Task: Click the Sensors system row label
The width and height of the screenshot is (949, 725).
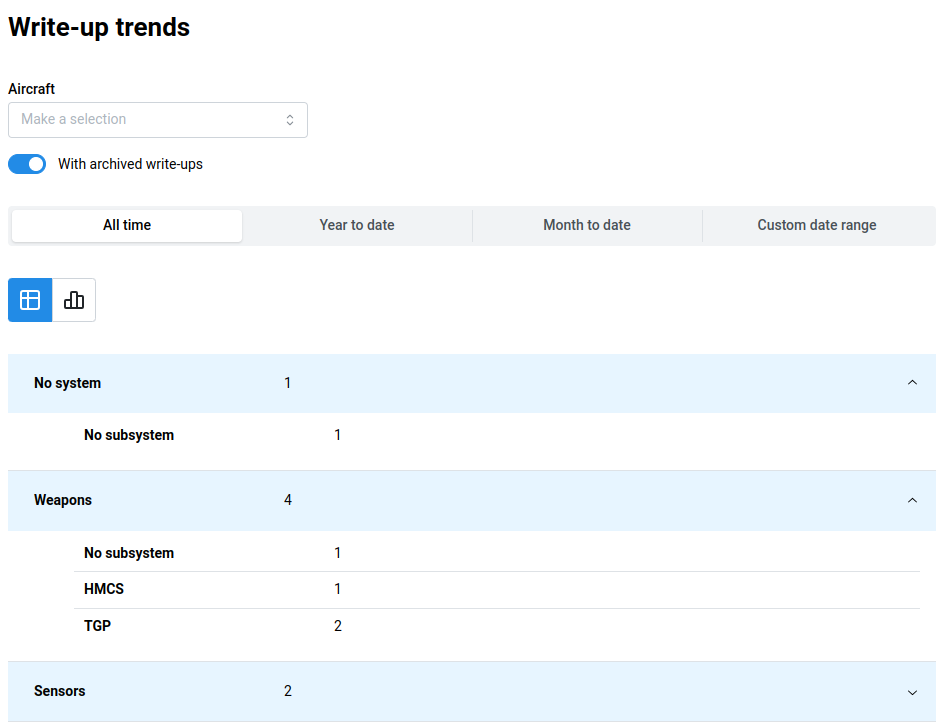Action: click(60, 691)
